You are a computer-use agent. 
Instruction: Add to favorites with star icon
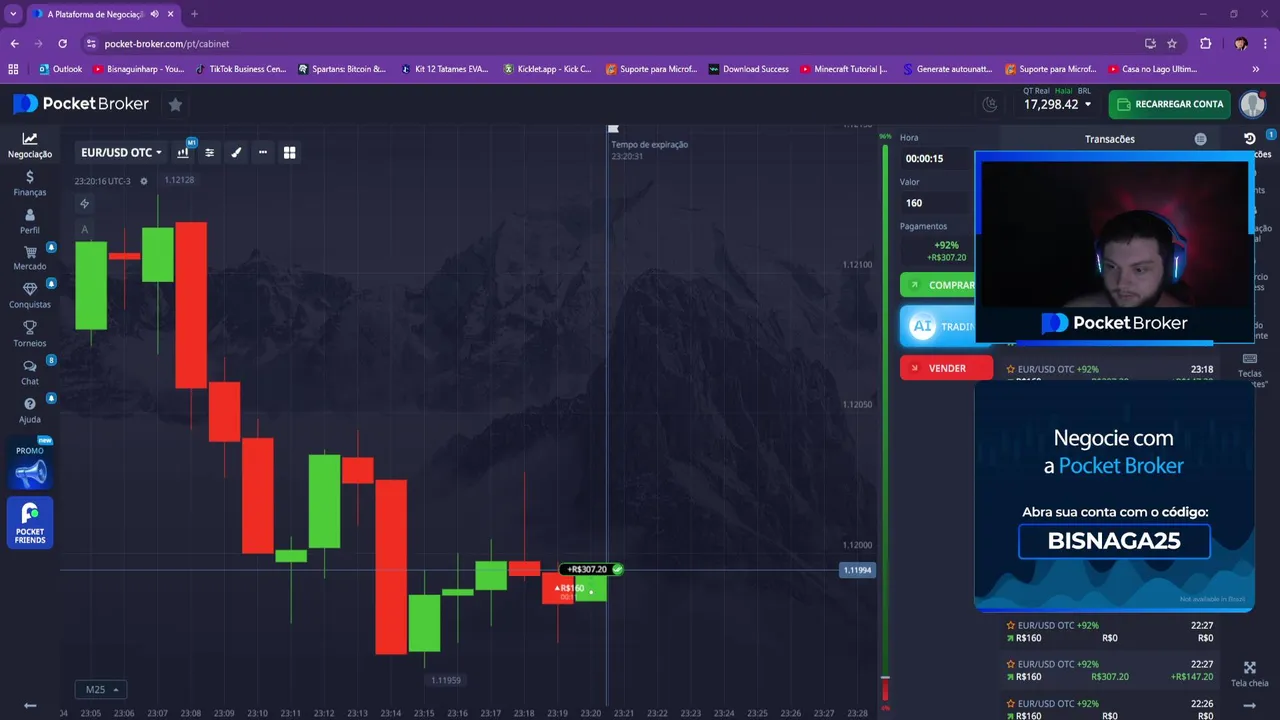click(x=175, y=104)
